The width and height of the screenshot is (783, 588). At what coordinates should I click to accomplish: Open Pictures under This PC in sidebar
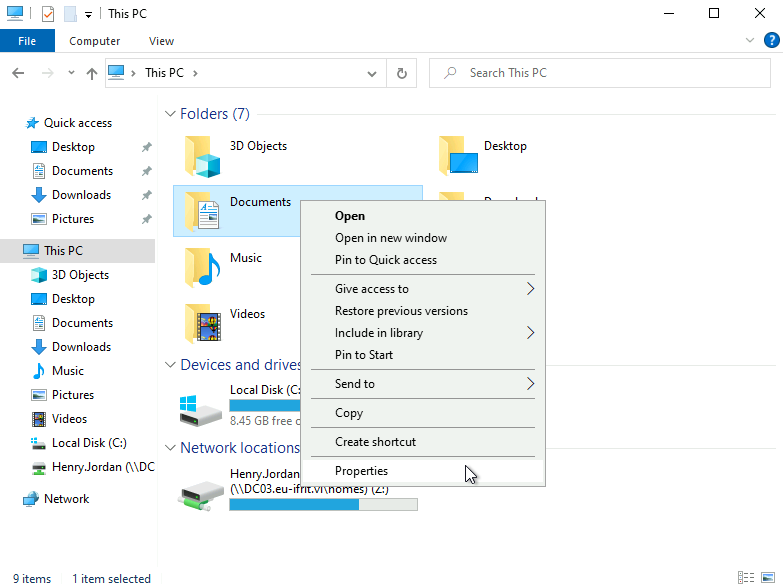coord(77,394)
